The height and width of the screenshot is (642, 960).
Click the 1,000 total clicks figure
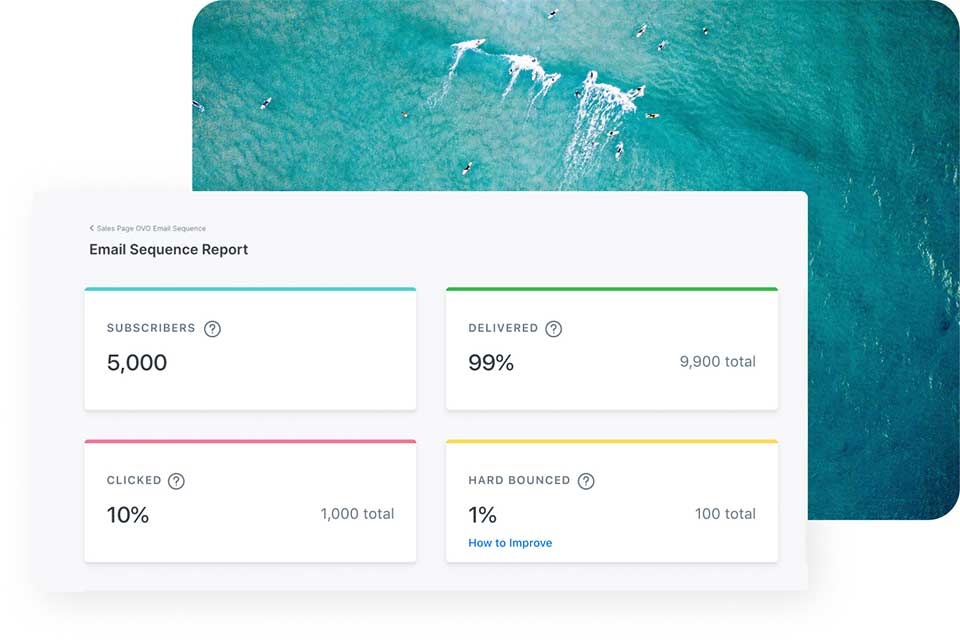pyautogui.click(x=357, y=514)
